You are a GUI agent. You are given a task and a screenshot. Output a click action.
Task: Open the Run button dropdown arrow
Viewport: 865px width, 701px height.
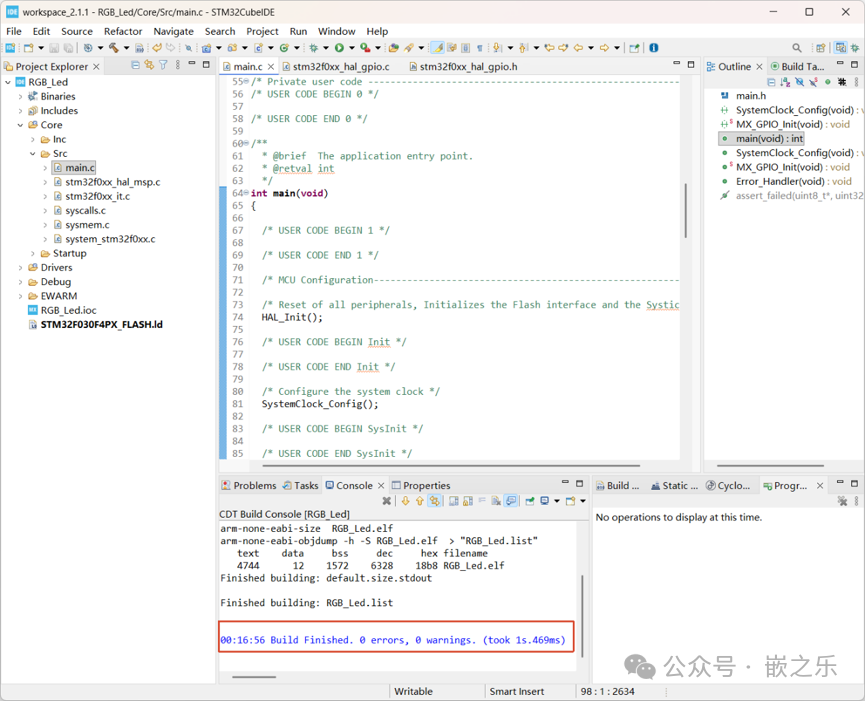tap(351, 47)
